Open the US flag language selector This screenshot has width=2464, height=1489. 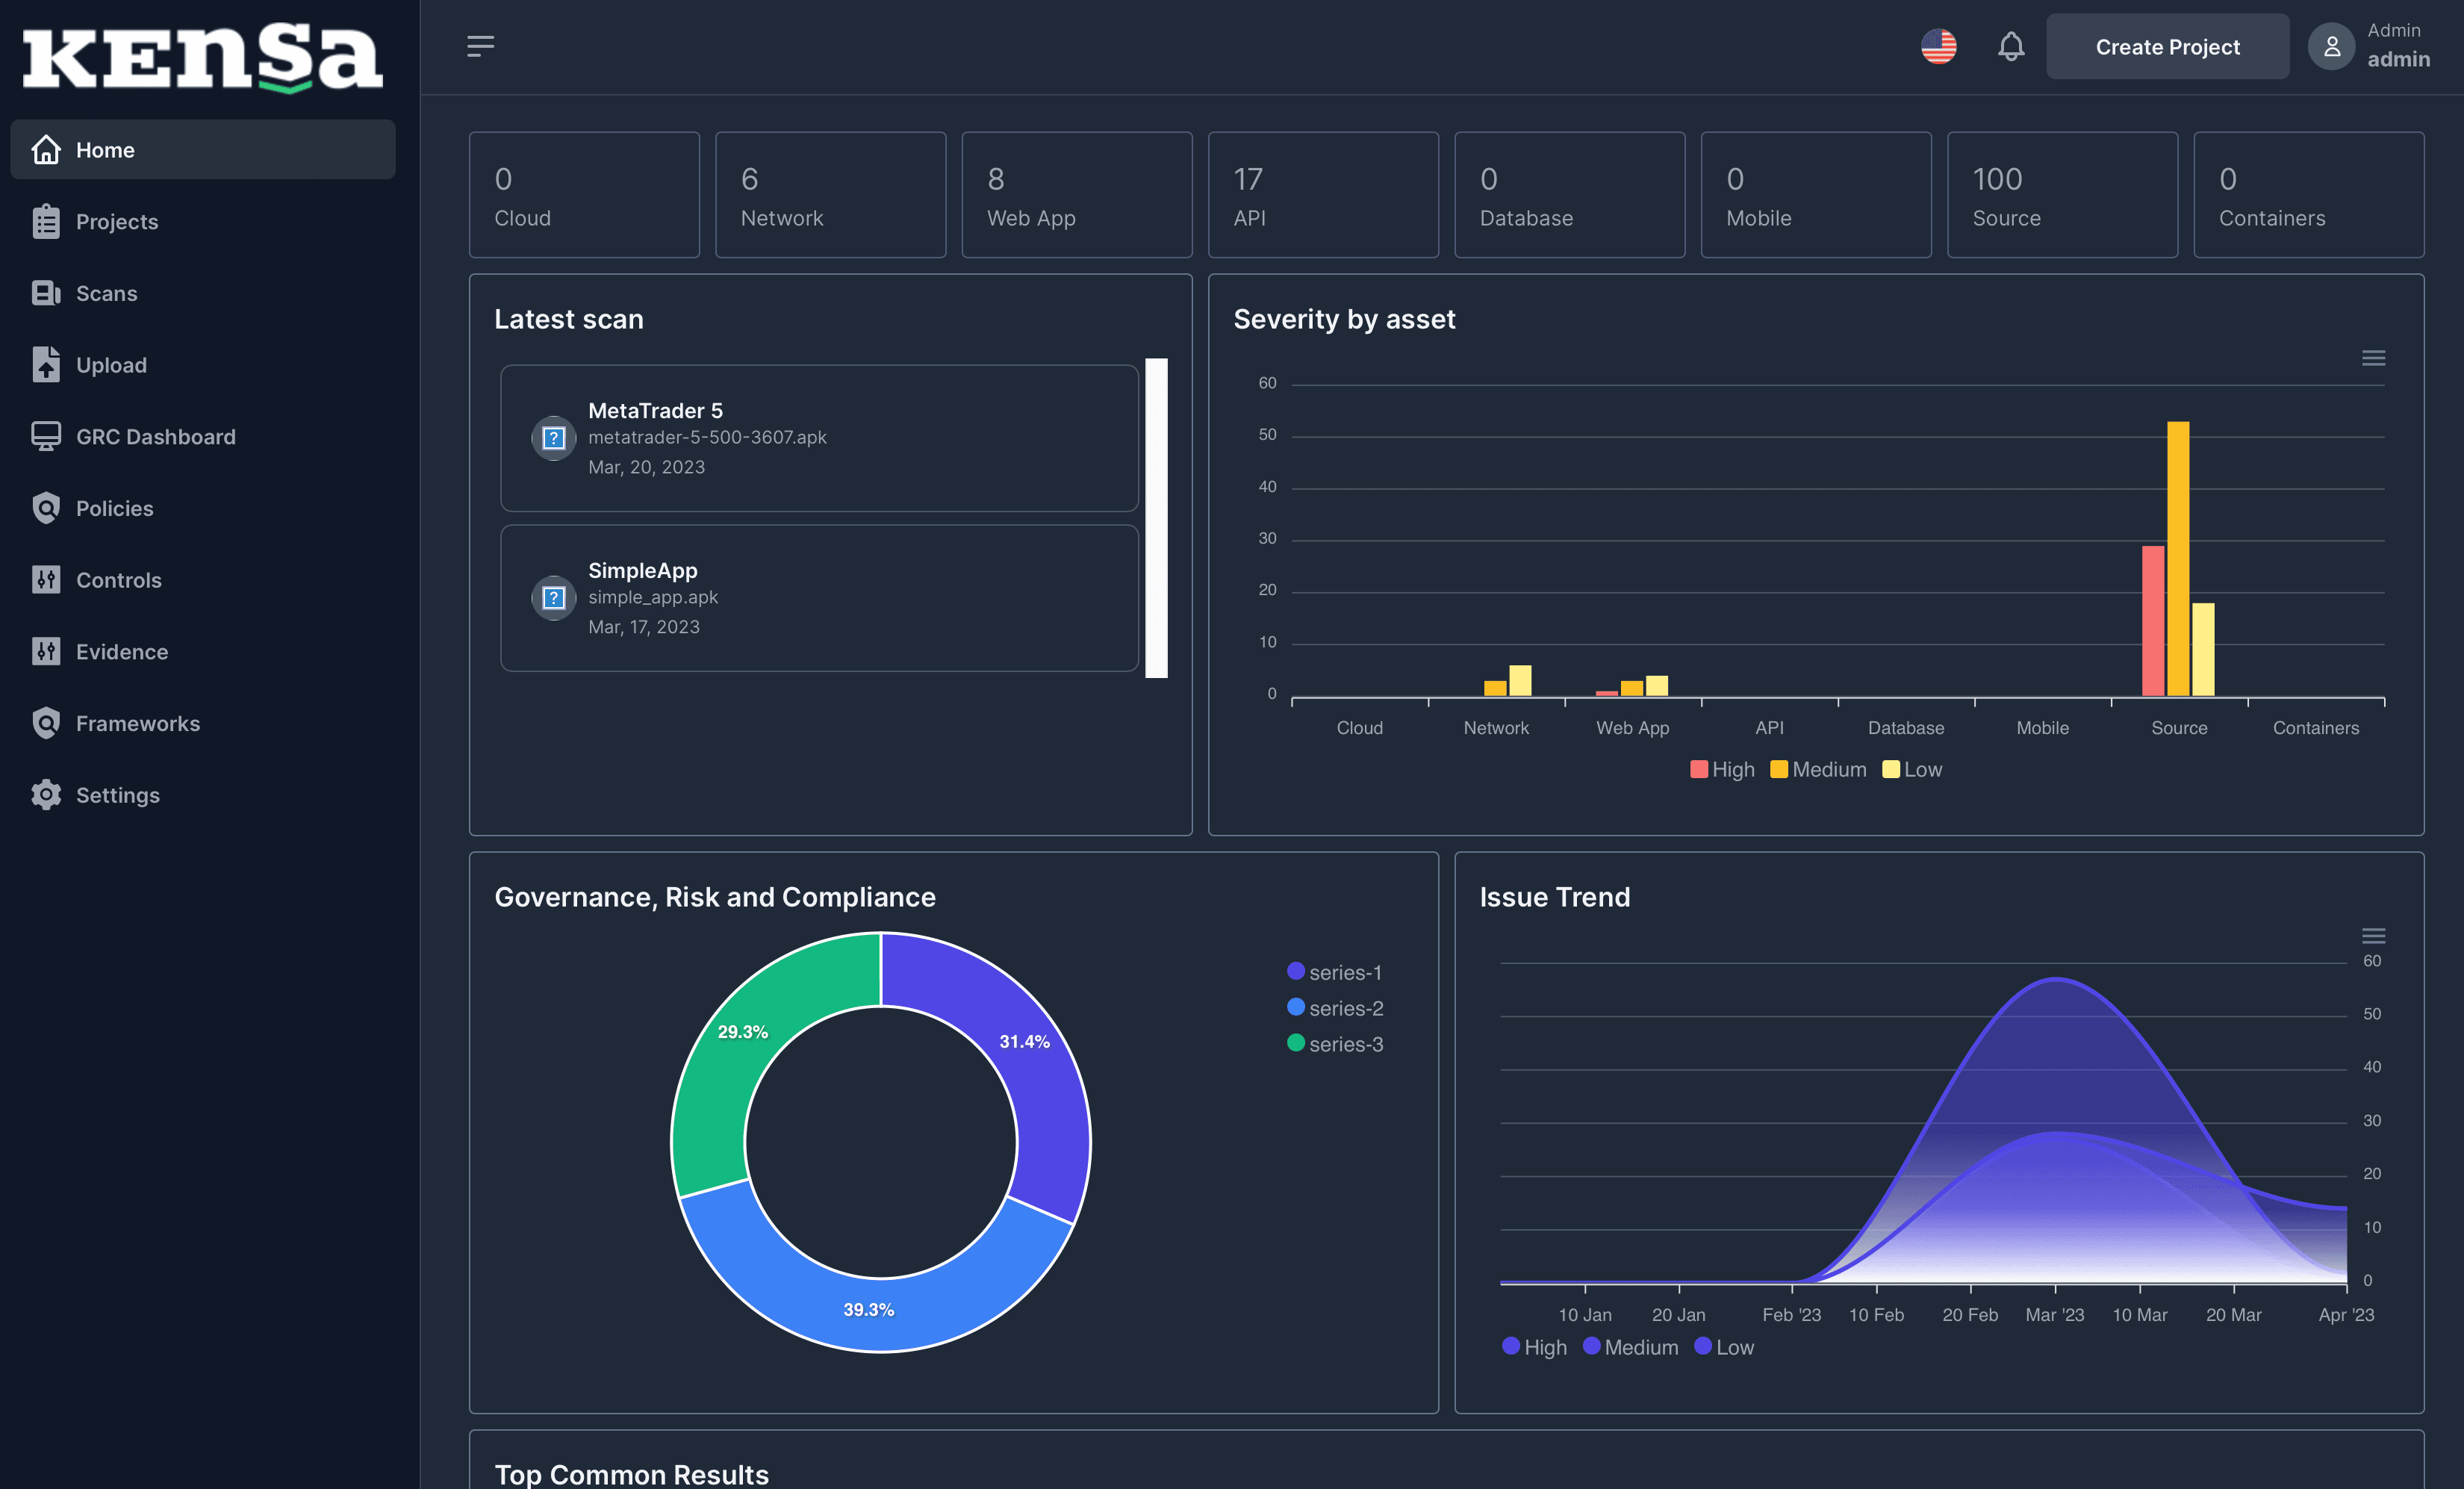(1938, 46)
